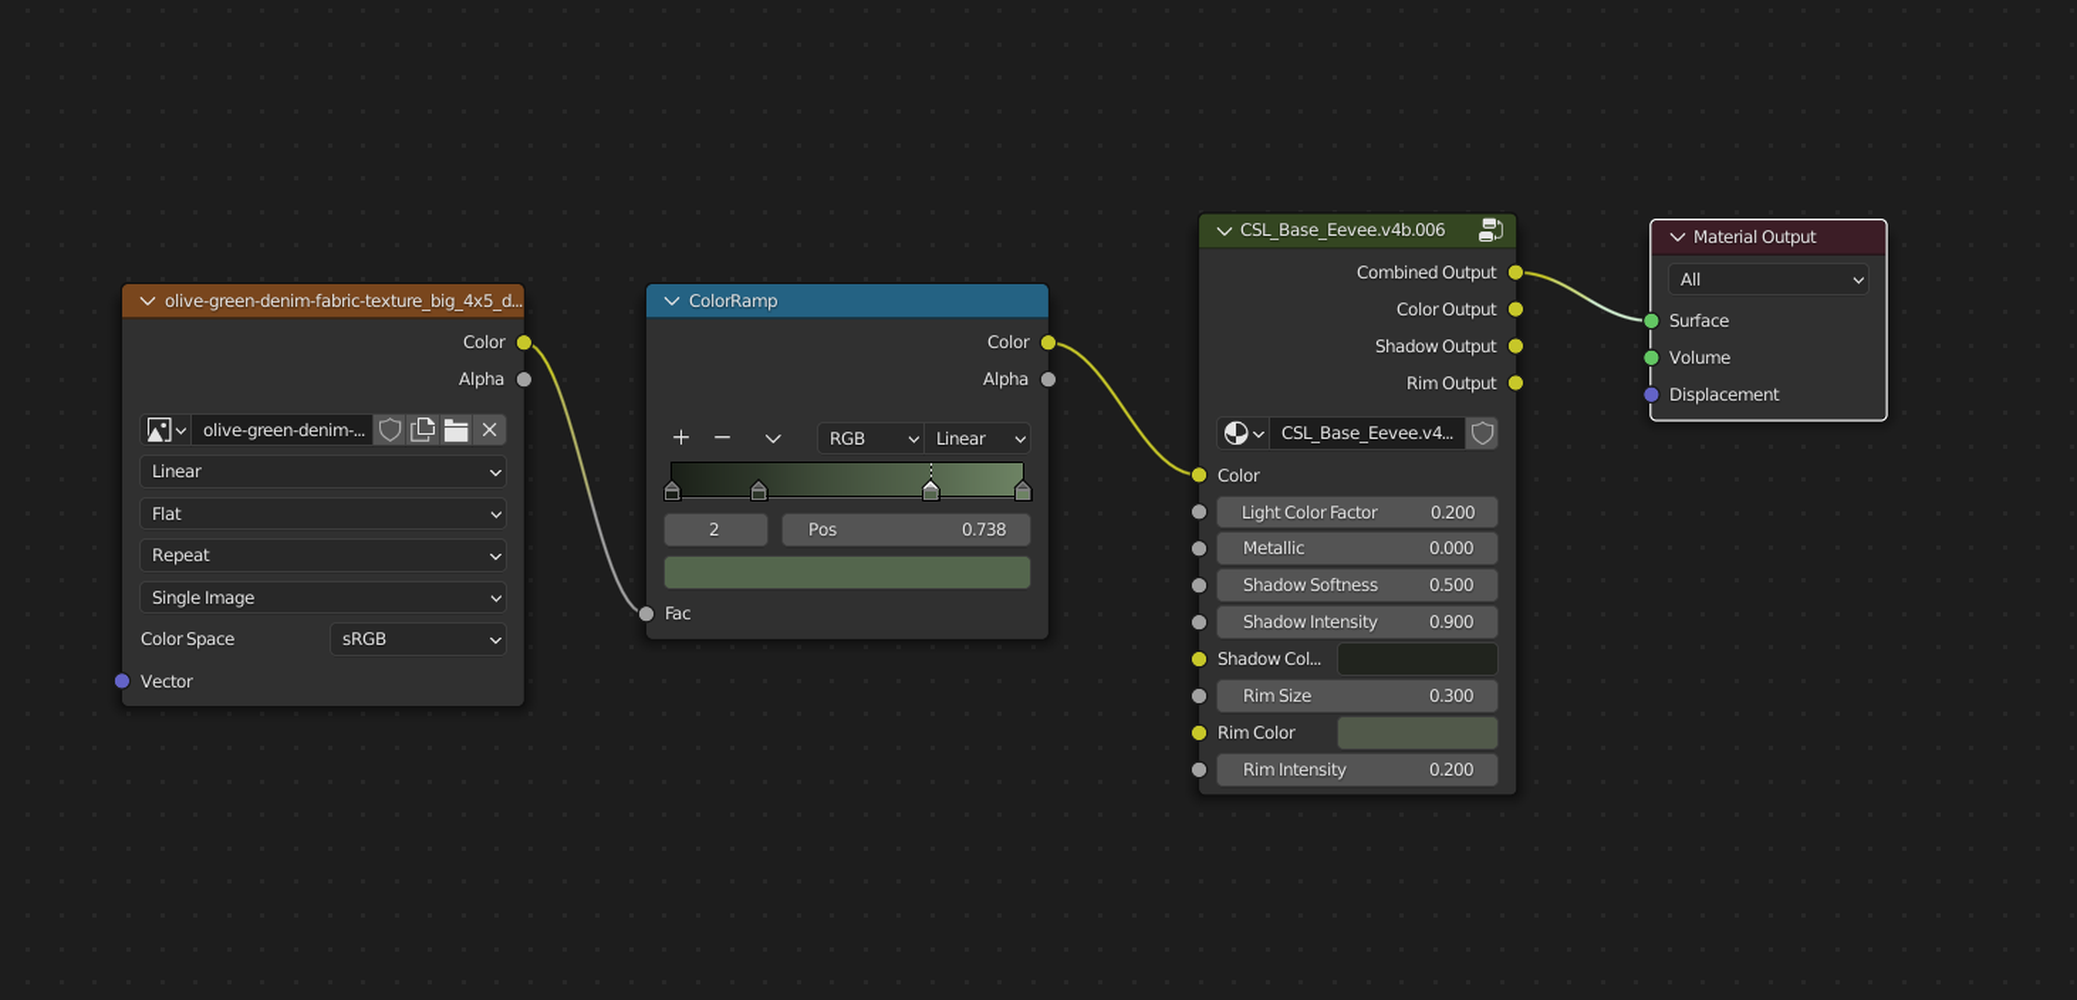This screenshot has width=2077, height=1000.
Task: Open a file browser to load a new image
Action: coord(456,429)
